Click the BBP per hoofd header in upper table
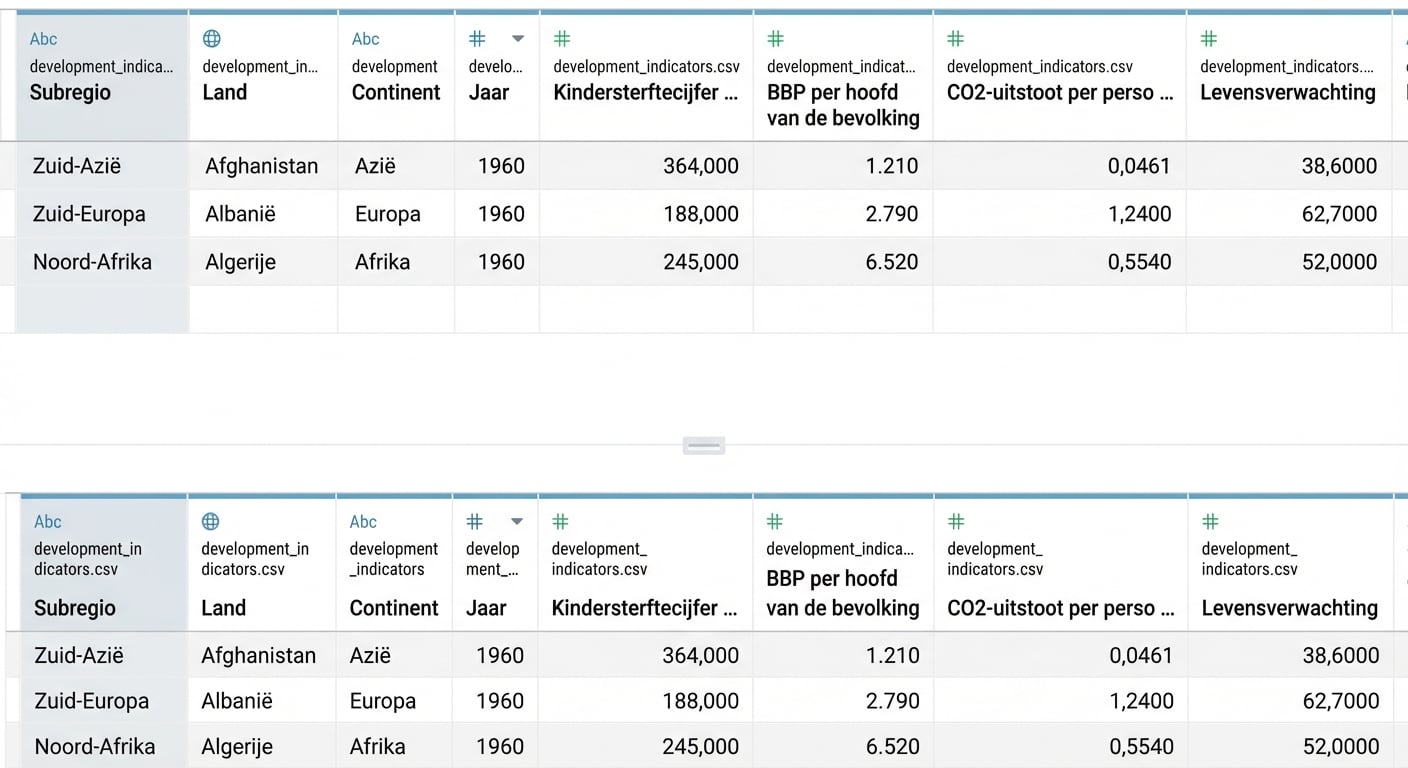Viewport: 1408px width, 768px height. [x=842, y=104]
